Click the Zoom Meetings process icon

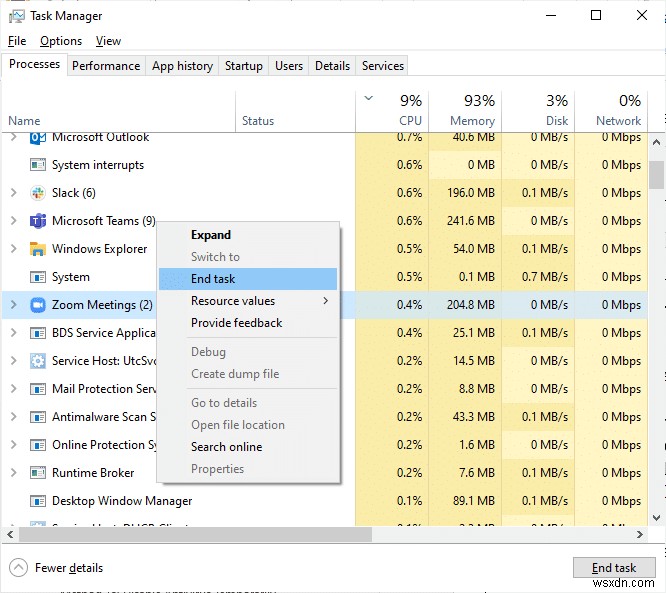click(38, 305)
